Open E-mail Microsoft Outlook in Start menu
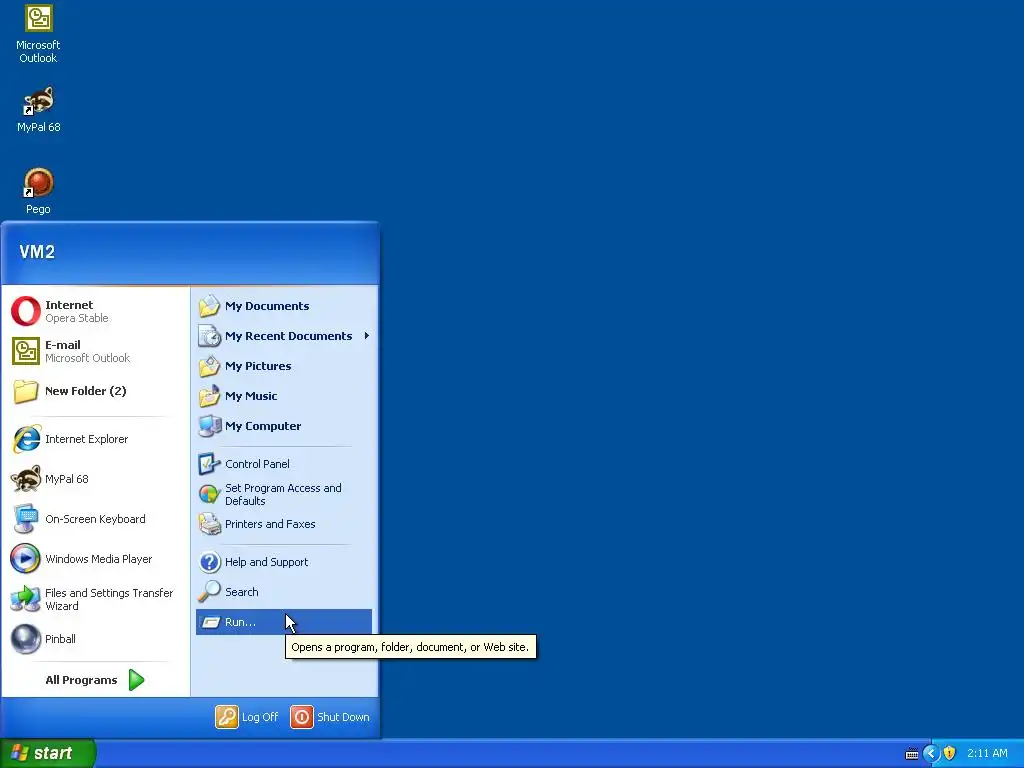 (95, 351)
